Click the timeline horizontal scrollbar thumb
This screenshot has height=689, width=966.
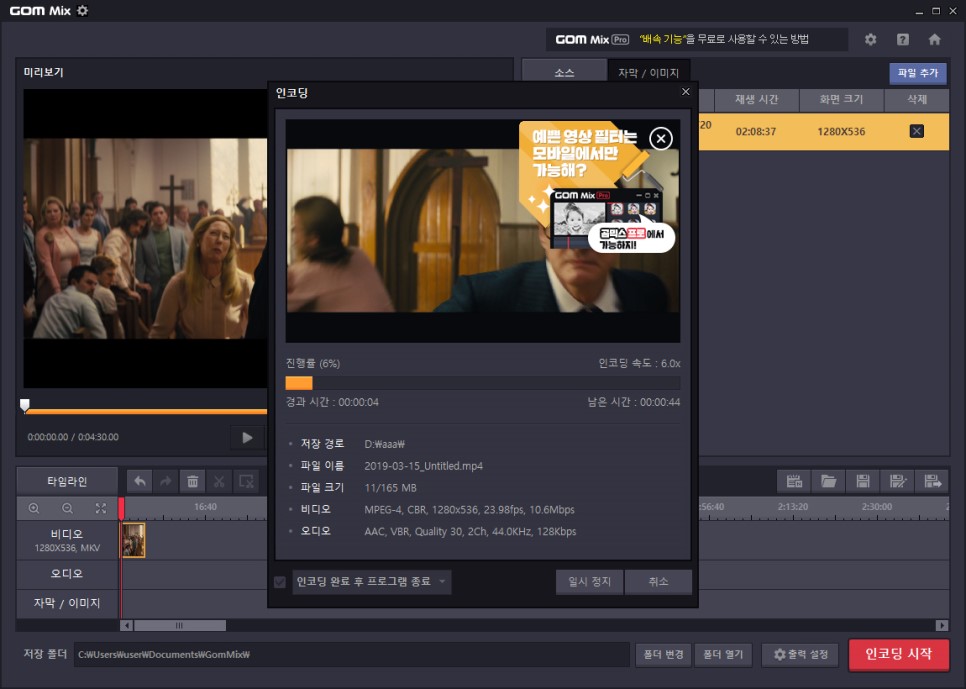point(180,626)
